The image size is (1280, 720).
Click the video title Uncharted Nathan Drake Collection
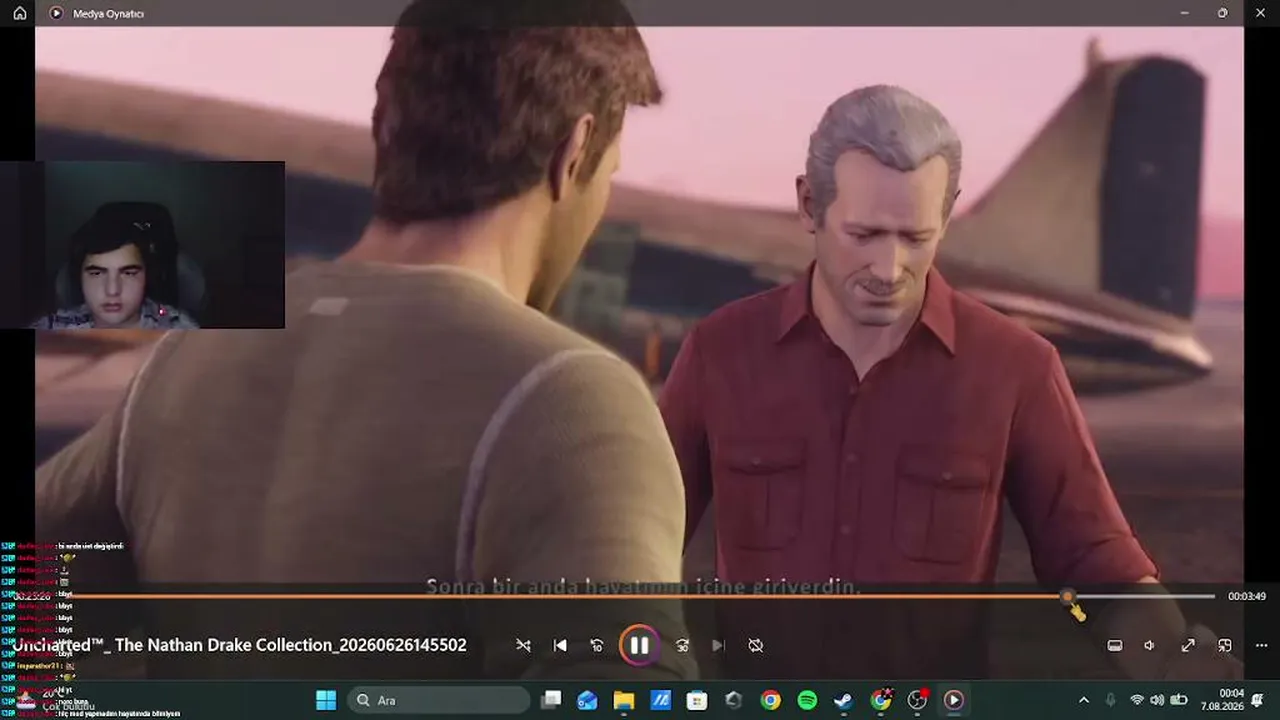240,645
